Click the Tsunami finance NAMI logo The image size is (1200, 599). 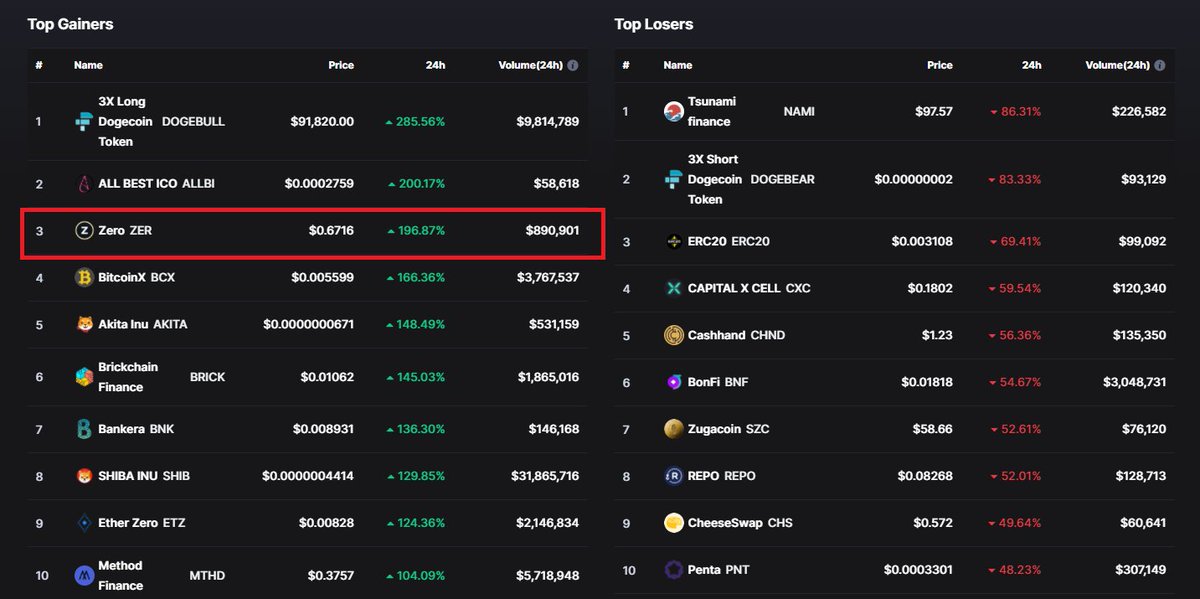672,111
